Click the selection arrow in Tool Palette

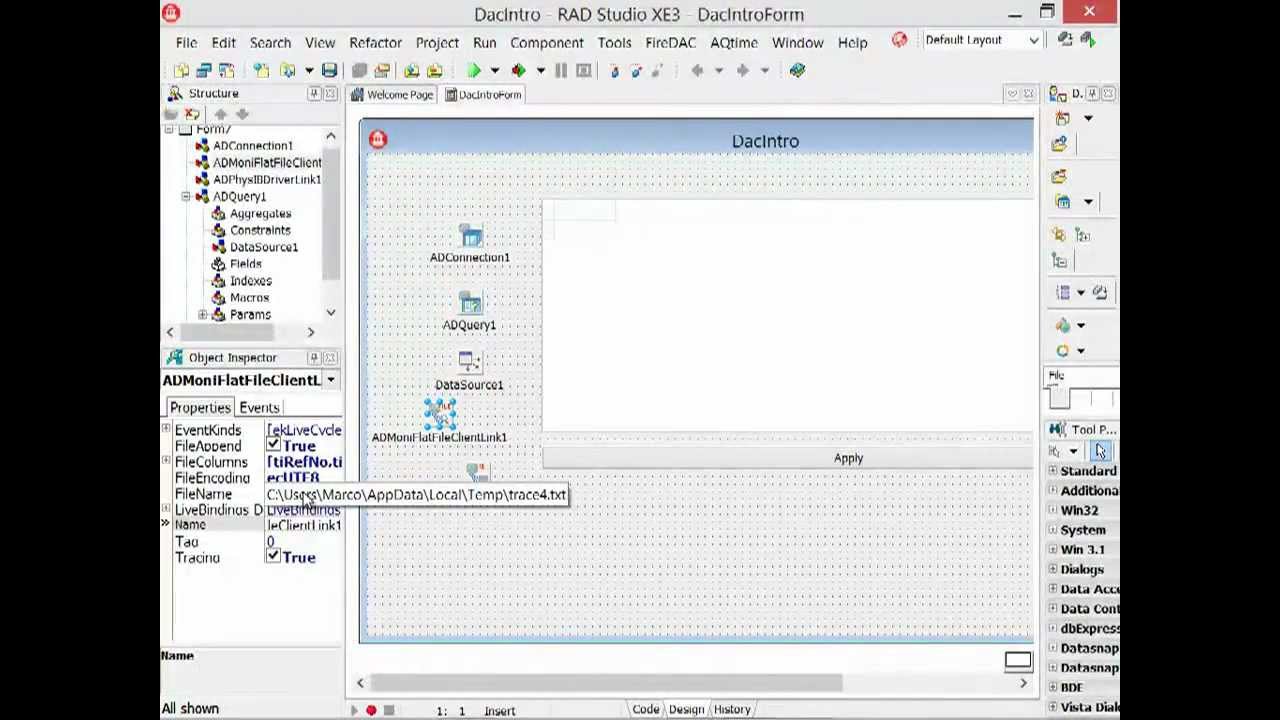1100,452
